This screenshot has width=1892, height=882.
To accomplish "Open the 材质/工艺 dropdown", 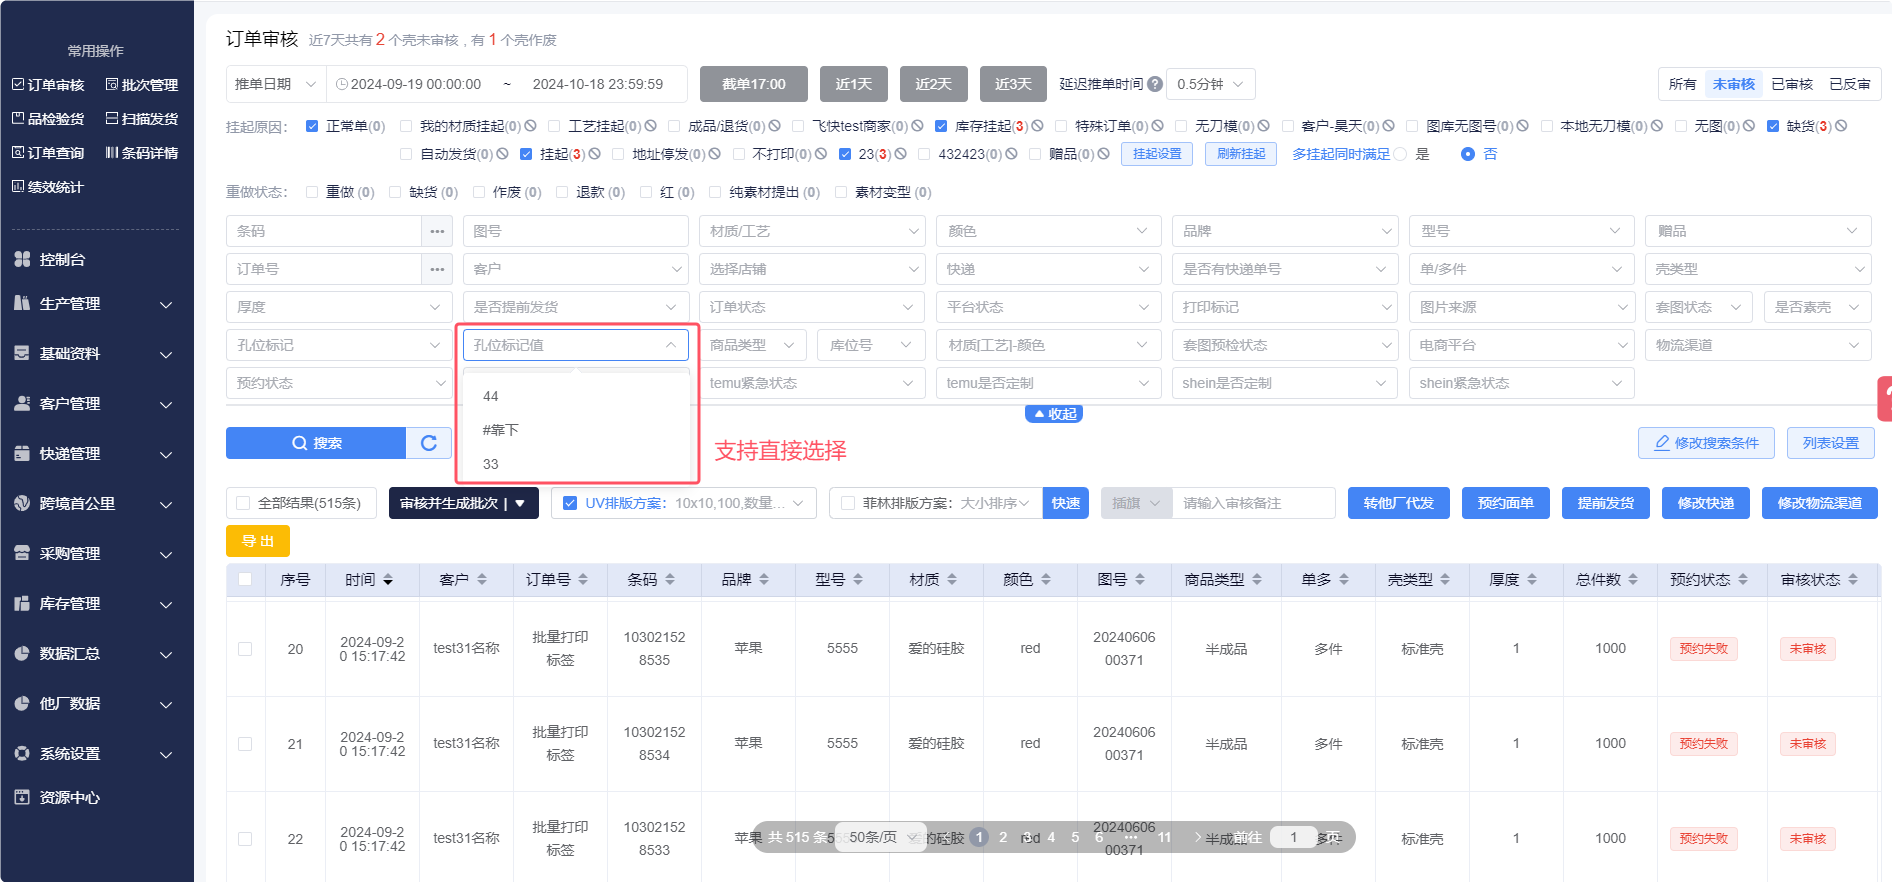I will [x=813, y=231].
